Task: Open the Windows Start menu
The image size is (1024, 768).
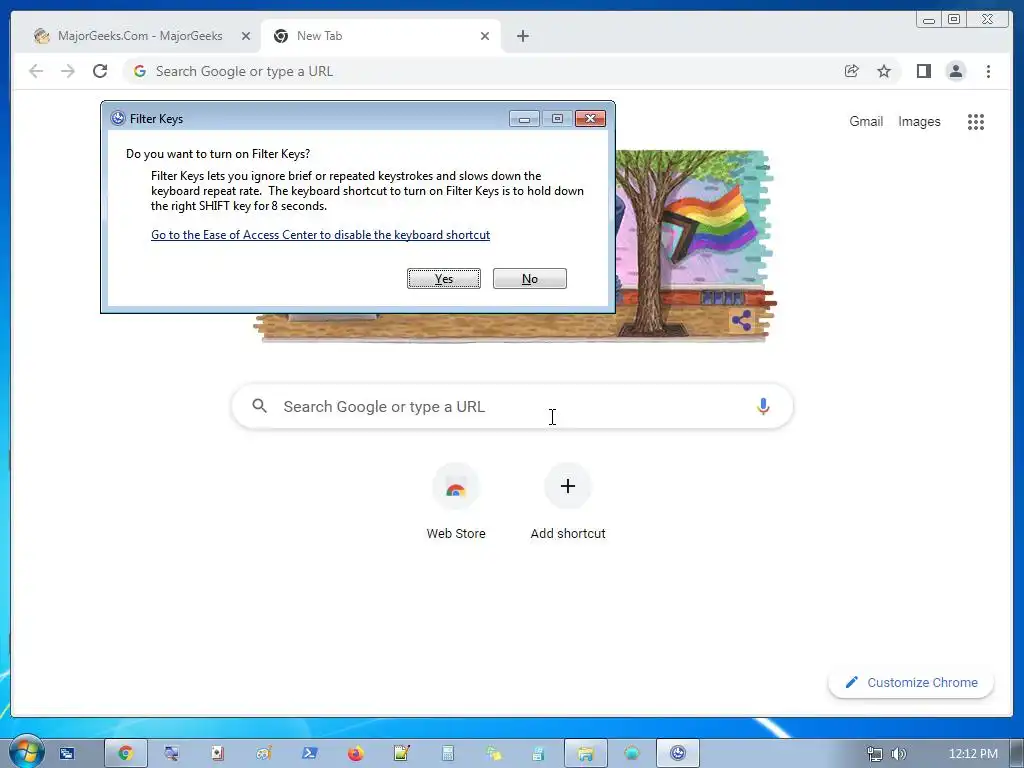Action: click(26, 752)
